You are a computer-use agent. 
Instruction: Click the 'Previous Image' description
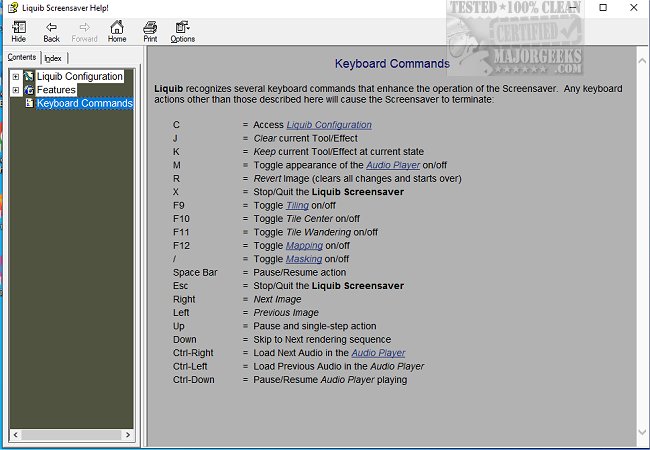(286, 312)
